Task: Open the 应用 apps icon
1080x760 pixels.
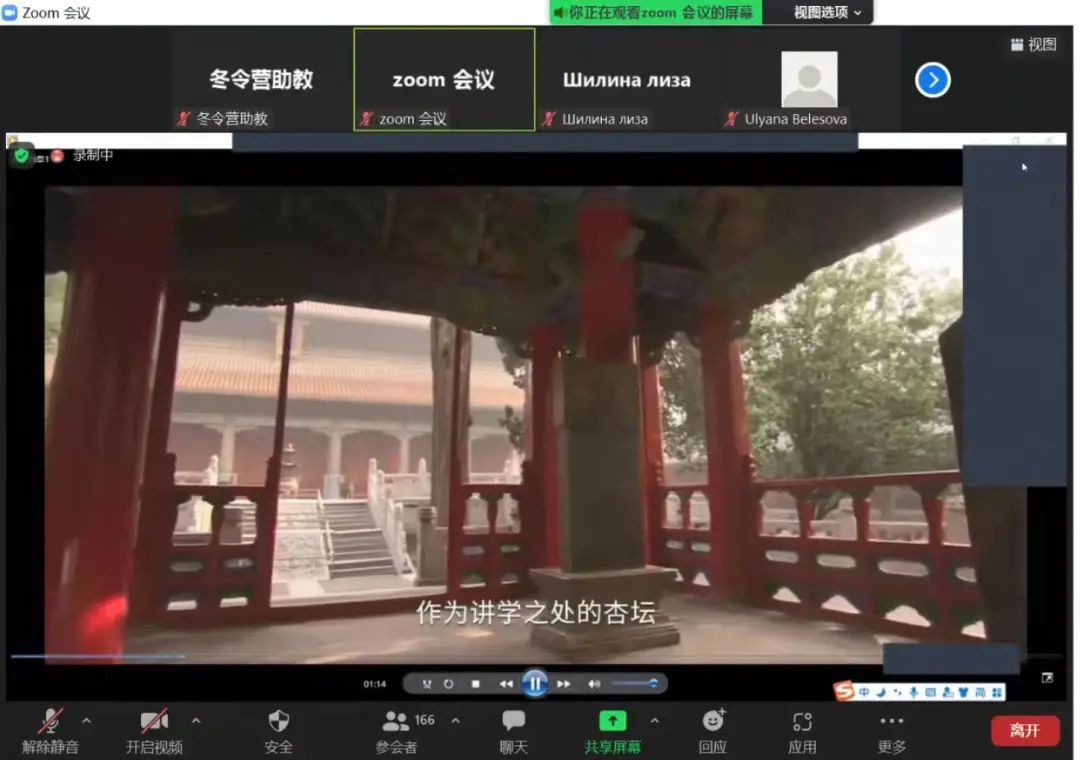Action: click(x=802, y=722)
